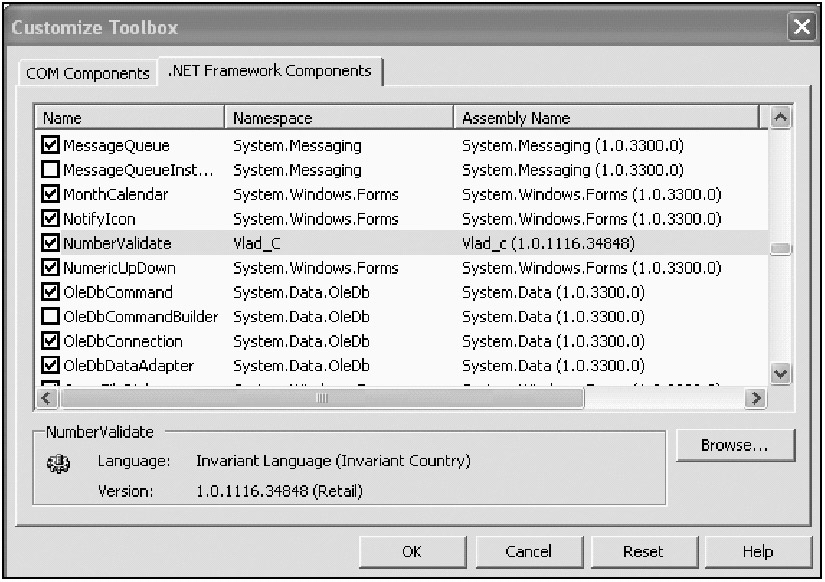Uncheck the OleDbDataAdapter checkbox
Image resolution: width=825 pixels, height=582 pixels.
point(50,366)
